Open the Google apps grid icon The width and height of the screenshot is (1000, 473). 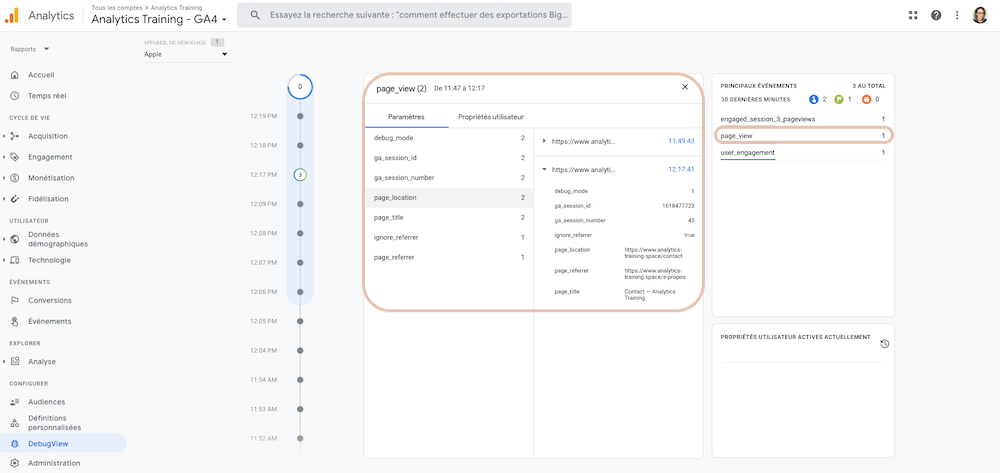coord(913,15)
